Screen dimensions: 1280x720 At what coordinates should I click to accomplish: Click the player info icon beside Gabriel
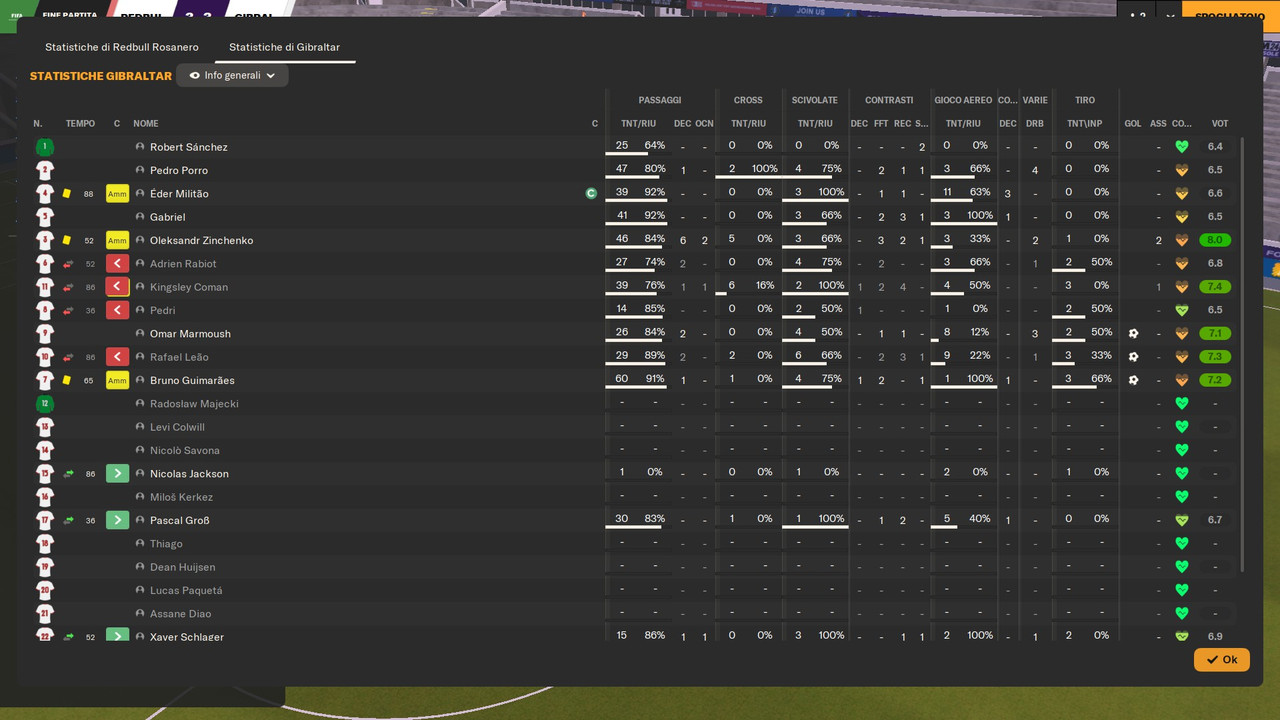140,217
